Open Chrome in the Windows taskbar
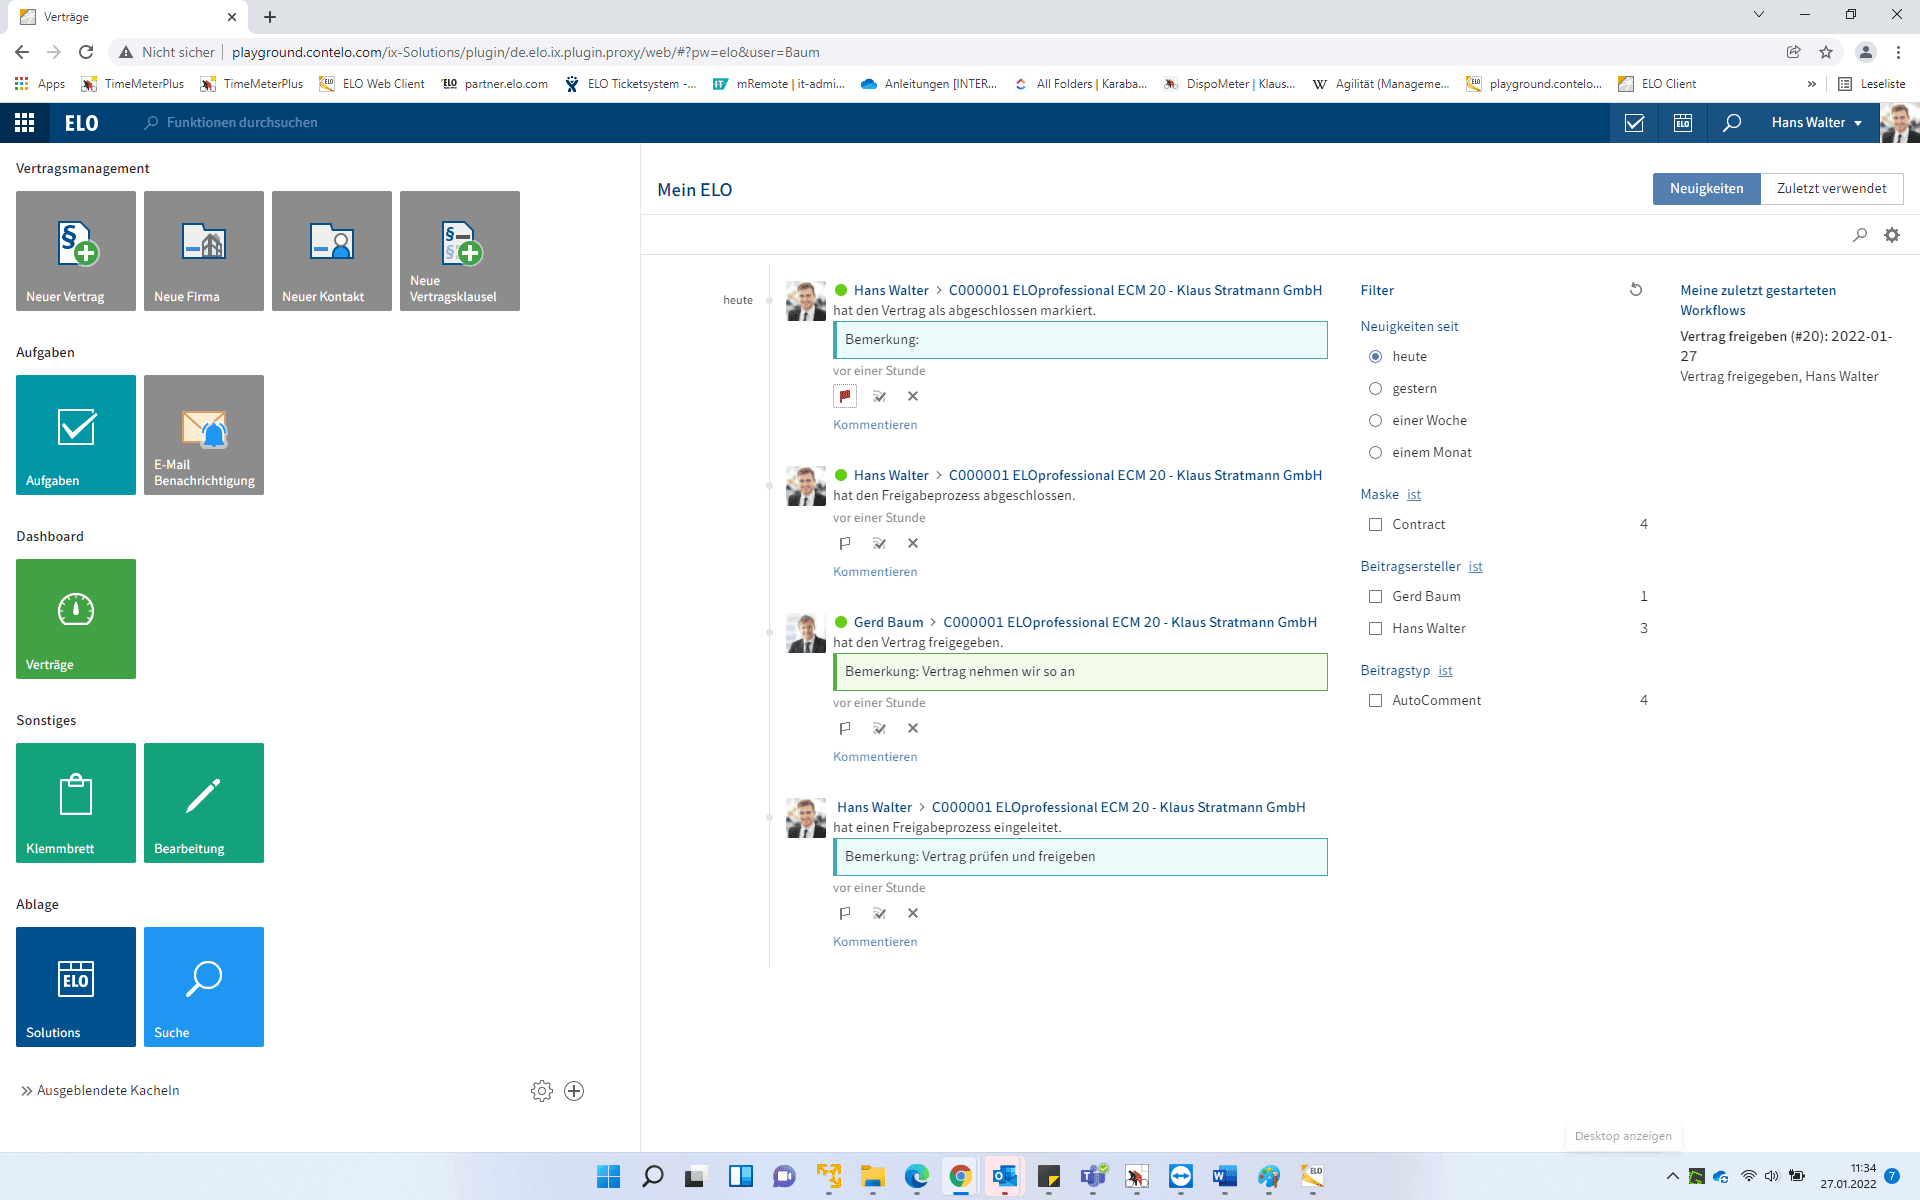 click(960, 1176)
